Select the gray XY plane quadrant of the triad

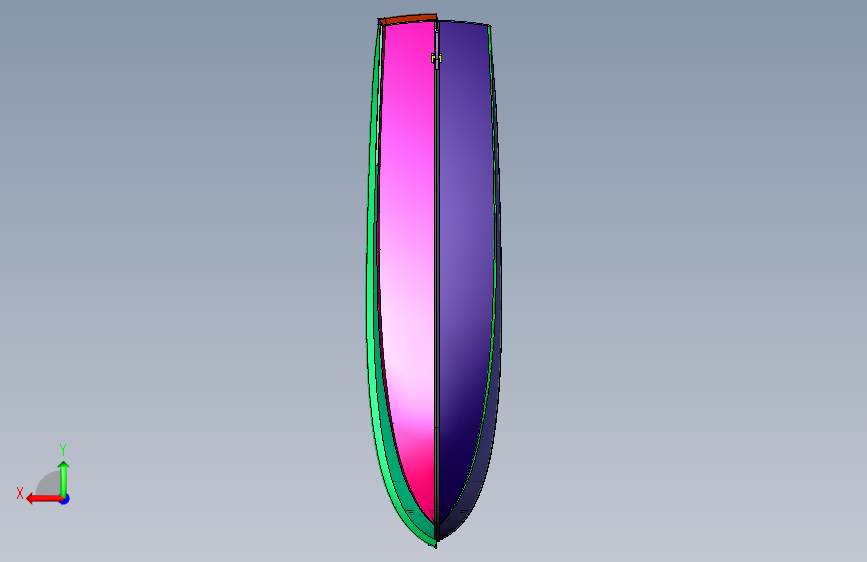pyautogui.click(x=49, y=484)
